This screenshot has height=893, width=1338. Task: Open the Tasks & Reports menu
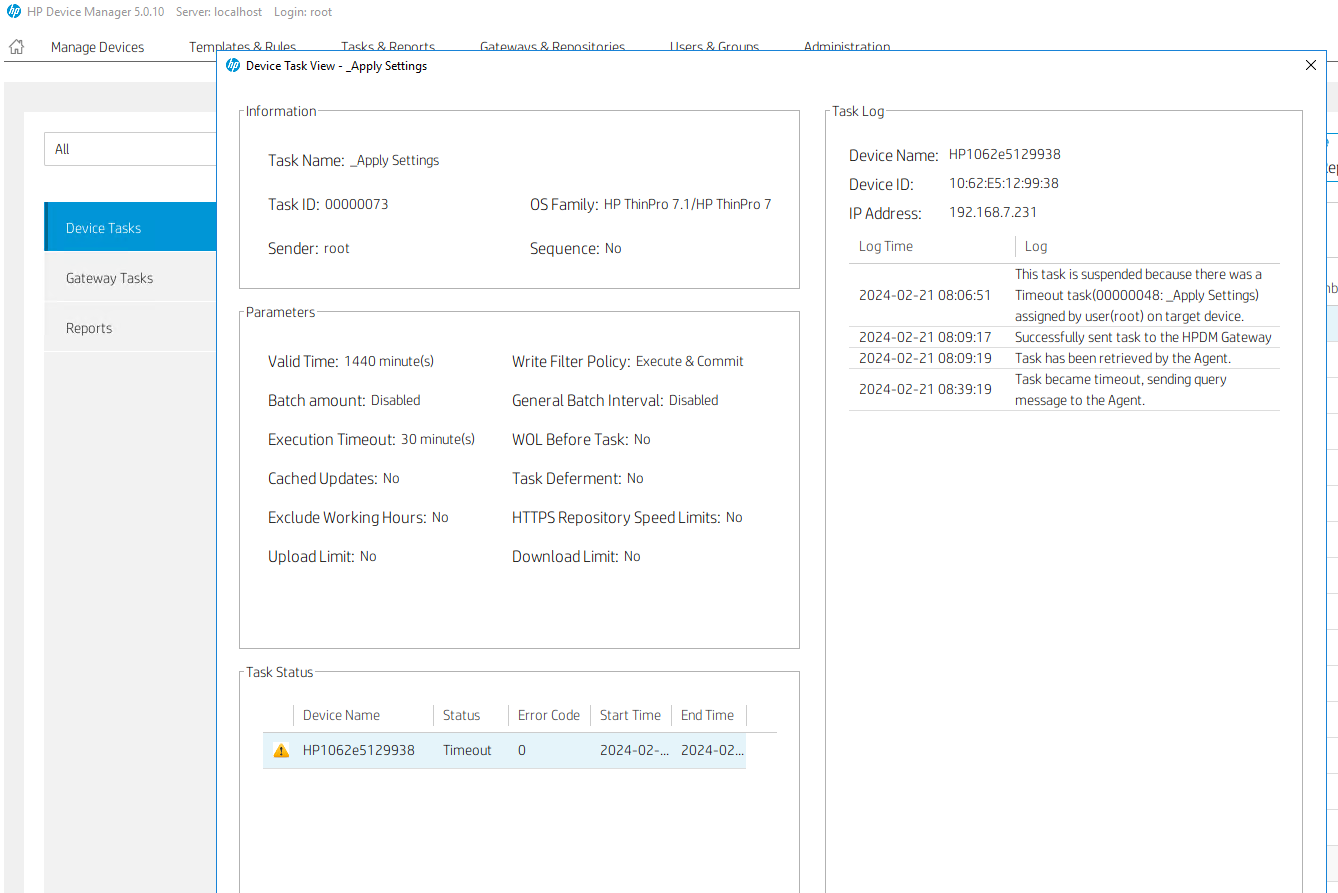tap(388, 47)
